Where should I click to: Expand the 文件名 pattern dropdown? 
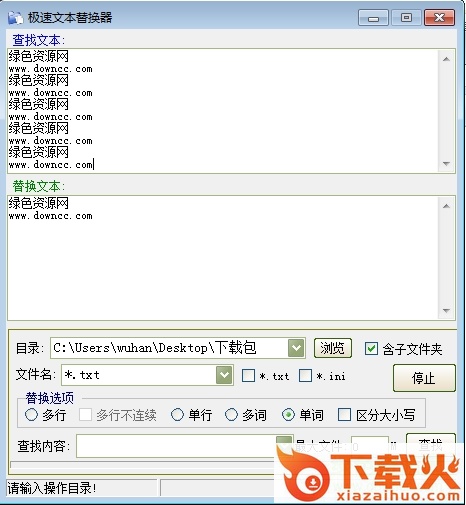[x=224, y=375]
